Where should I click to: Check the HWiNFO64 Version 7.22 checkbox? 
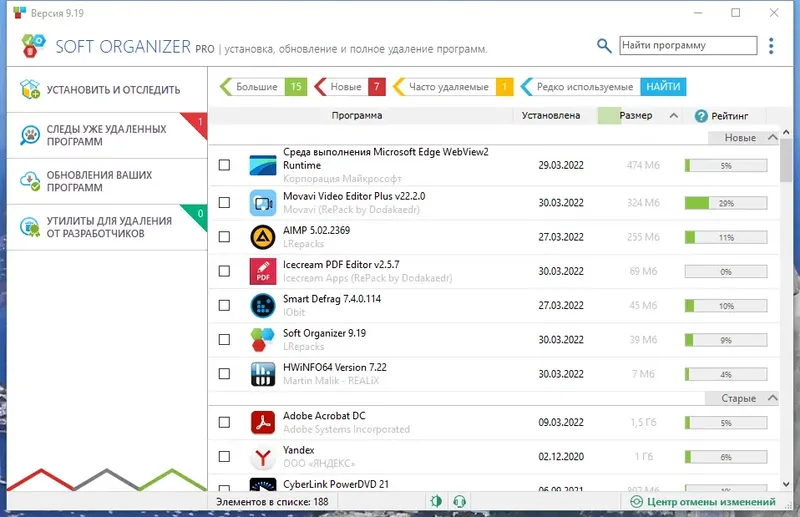click(224, 374)
